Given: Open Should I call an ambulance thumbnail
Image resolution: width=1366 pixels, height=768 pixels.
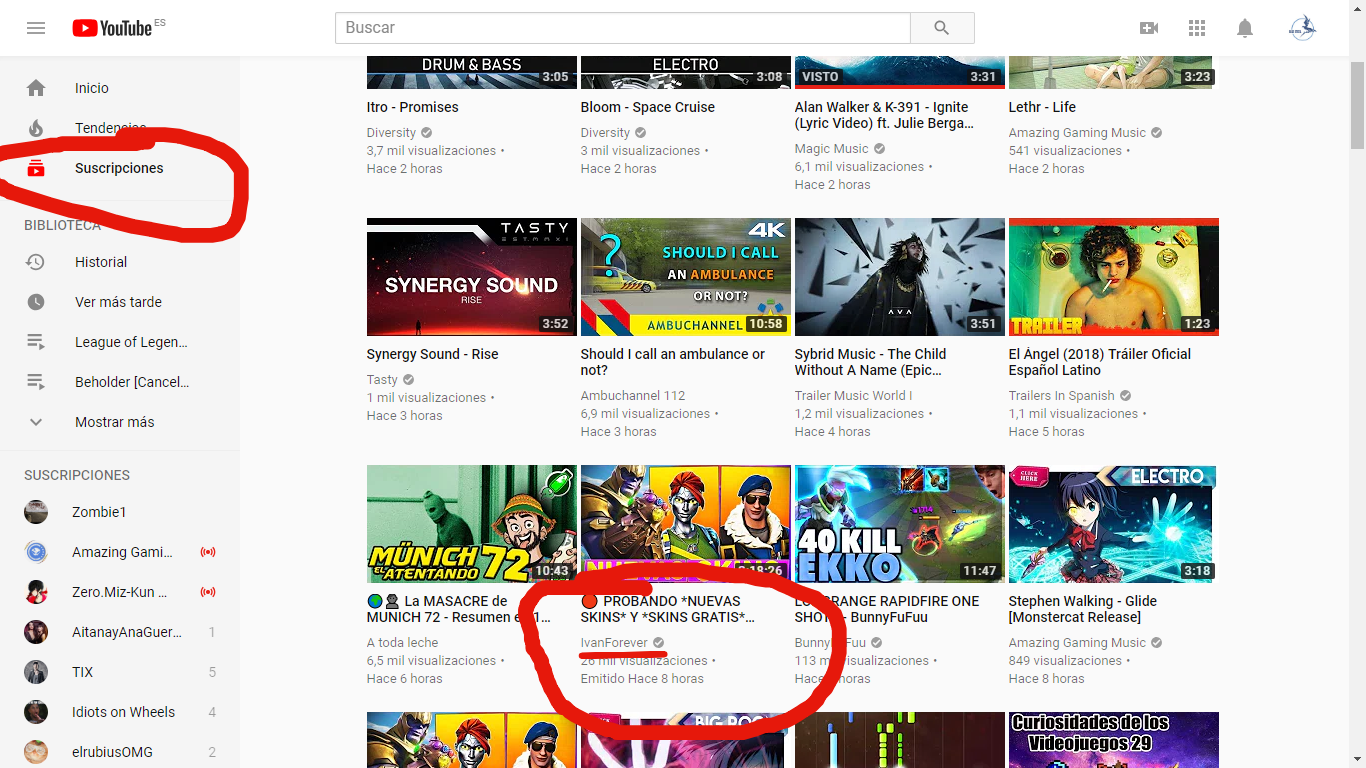Looking at the screenshot, I should 686,277.
